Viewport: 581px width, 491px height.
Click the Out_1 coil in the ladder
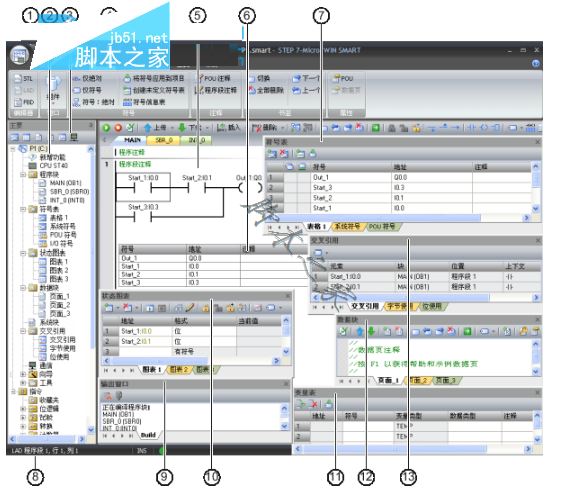250,188
